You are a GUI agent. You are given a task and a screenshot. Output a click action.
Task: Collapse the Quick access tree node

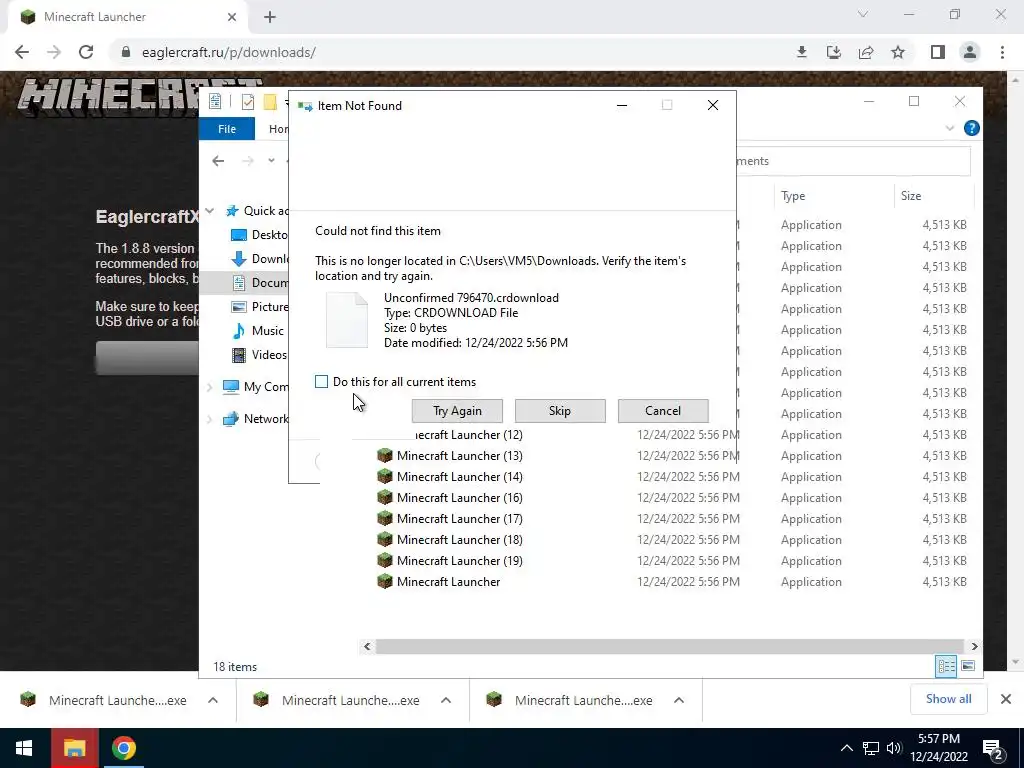[210, 211]
